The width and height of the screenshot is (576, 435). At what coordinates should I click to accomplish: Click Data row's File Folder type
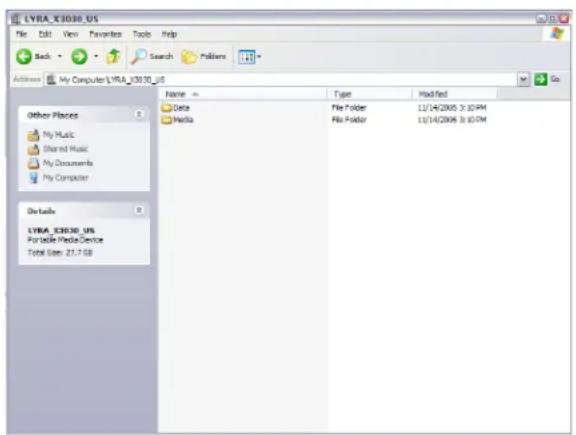point(349,108)
